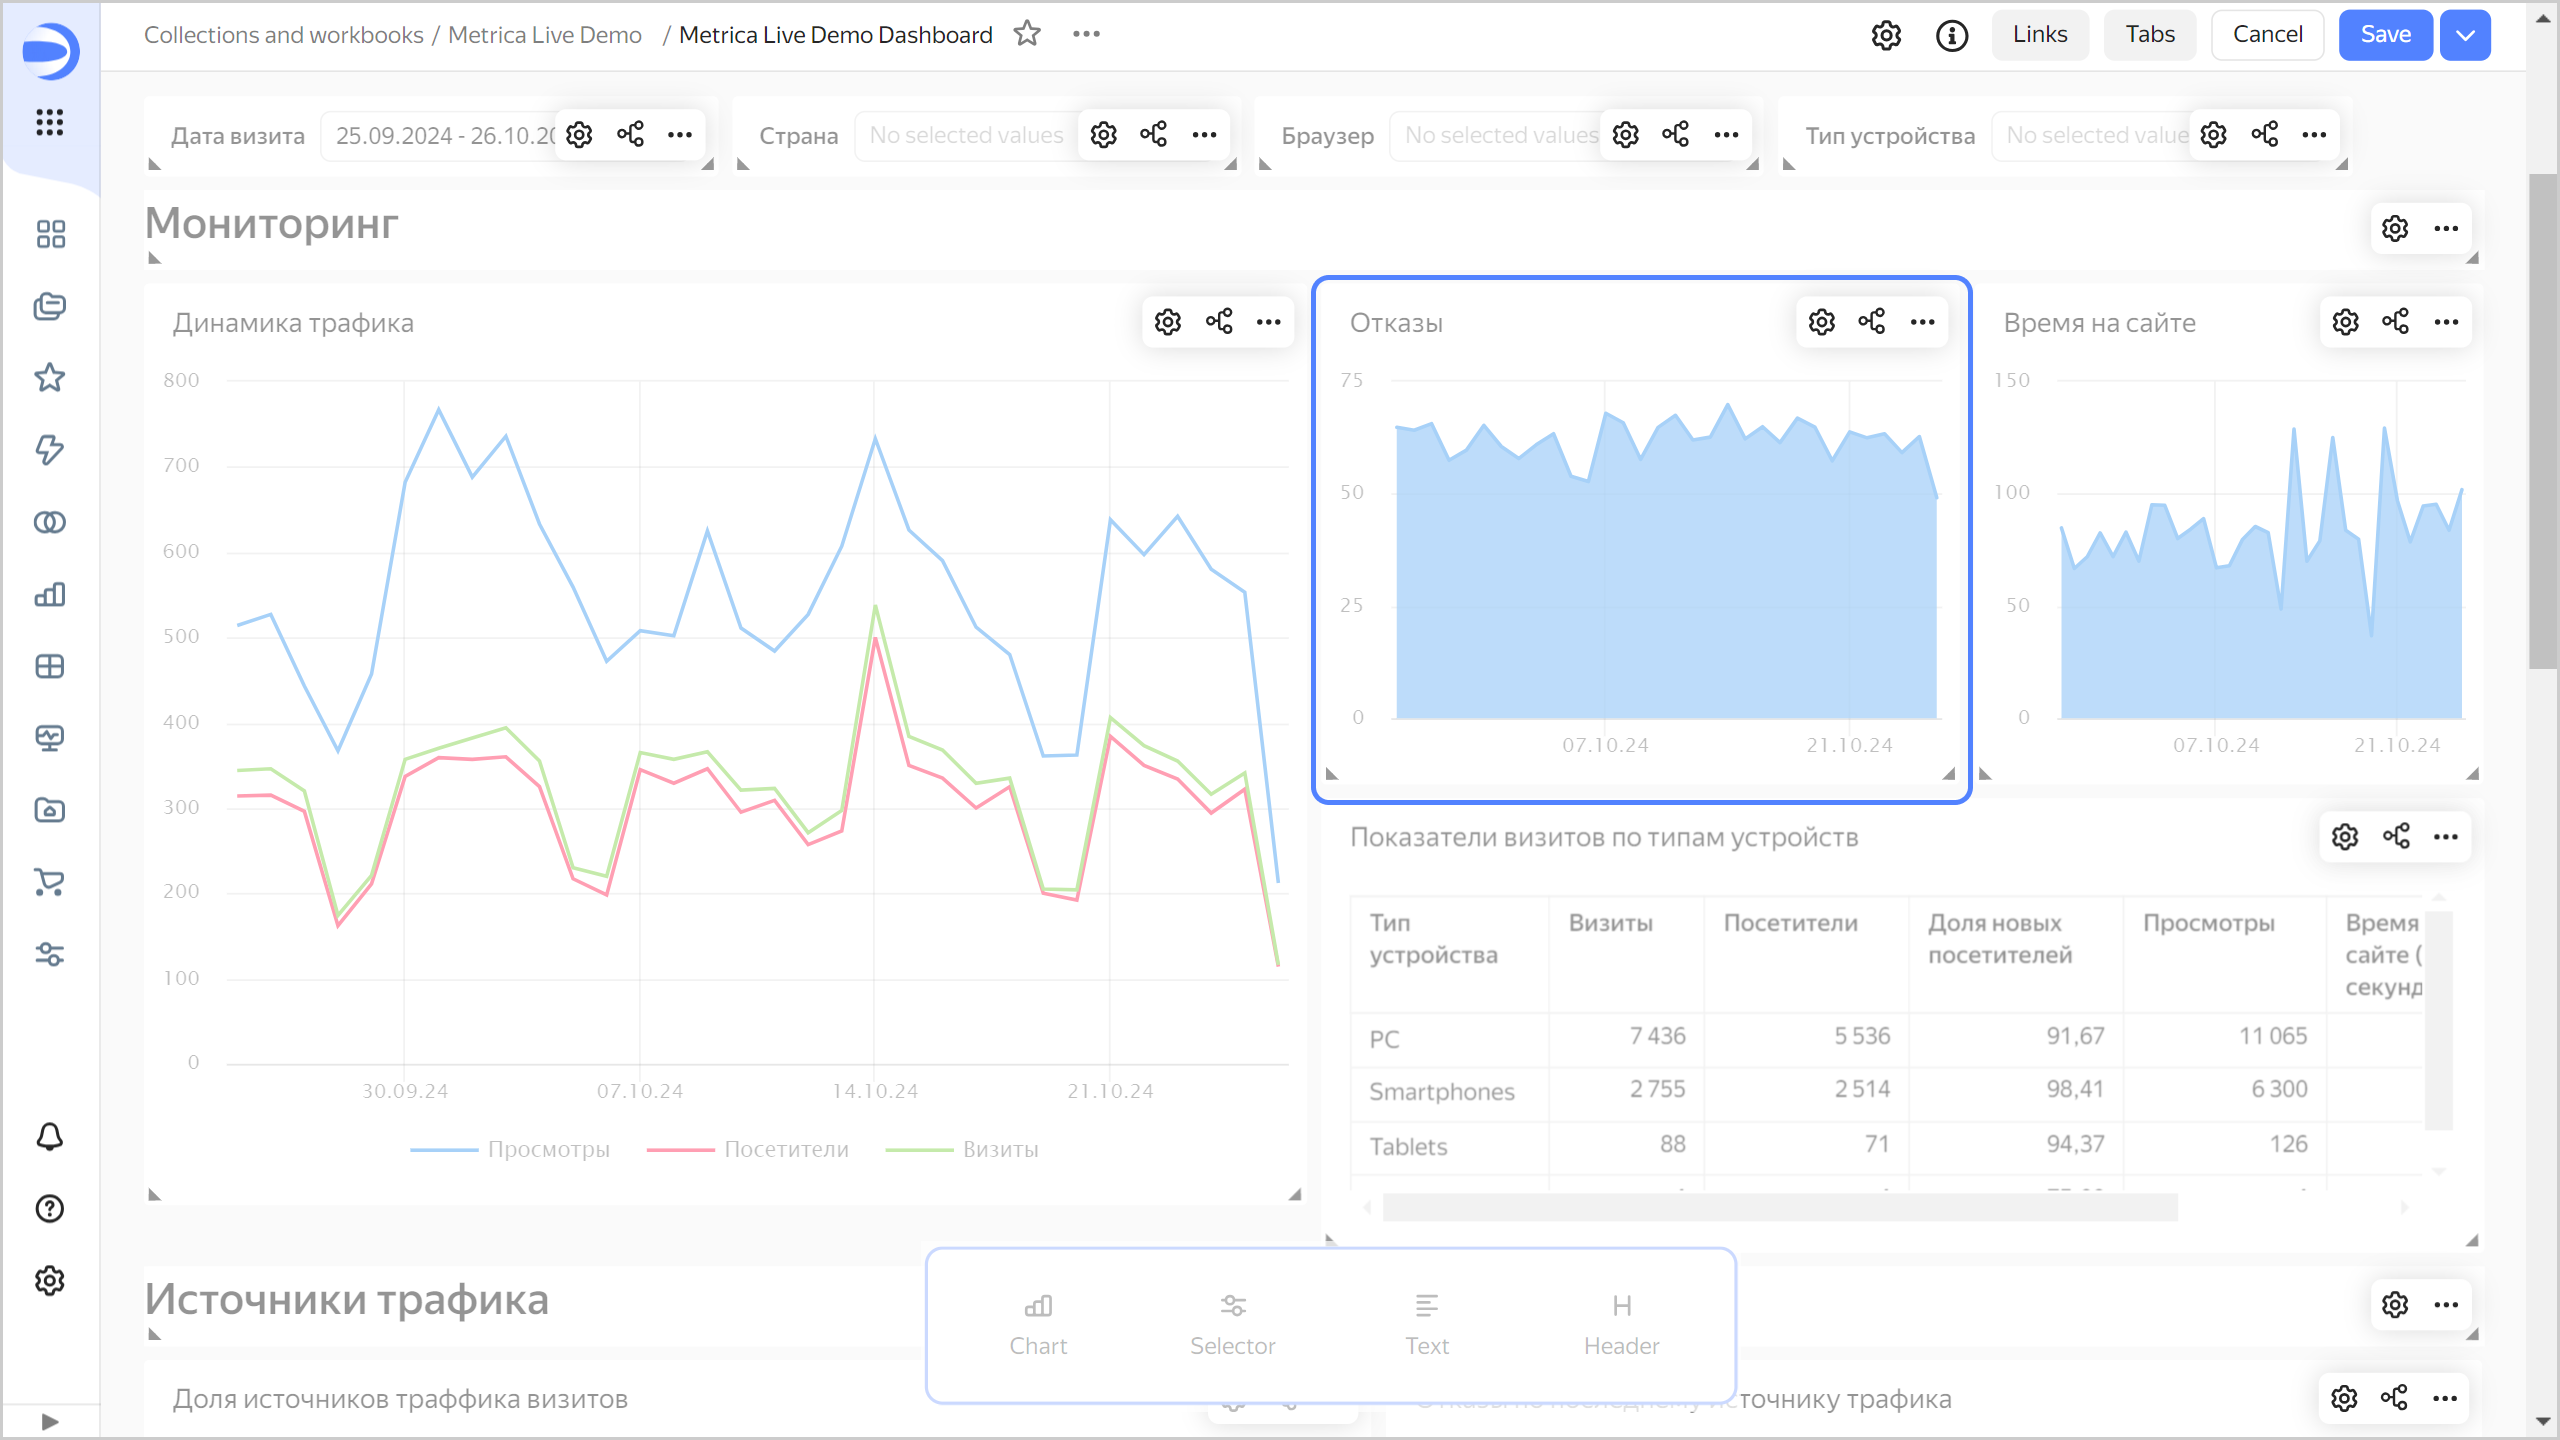Image resolution: width=2560 pixels, height=1440 pixels.
Task: Go to Metrica Live Demo breadcrumb
Action: (x=545, y=35)
